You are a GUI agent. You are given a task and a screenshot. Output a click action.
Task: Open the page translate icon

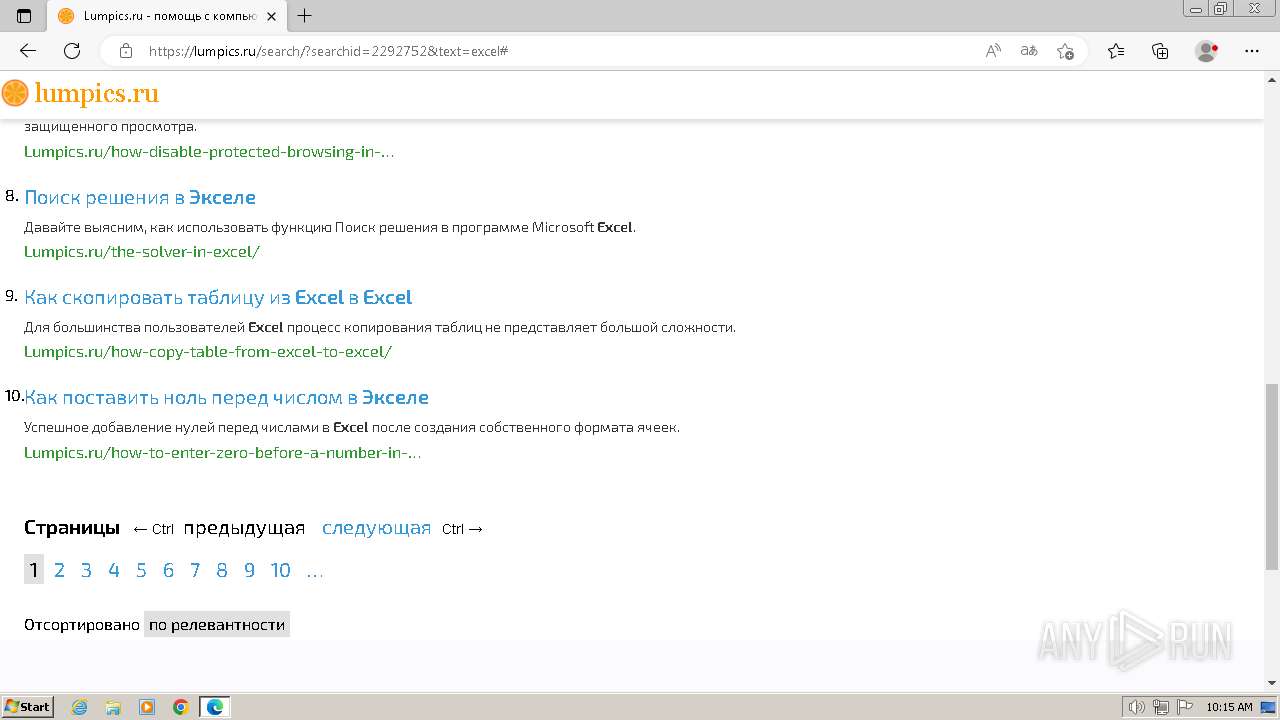point(1029,51)
